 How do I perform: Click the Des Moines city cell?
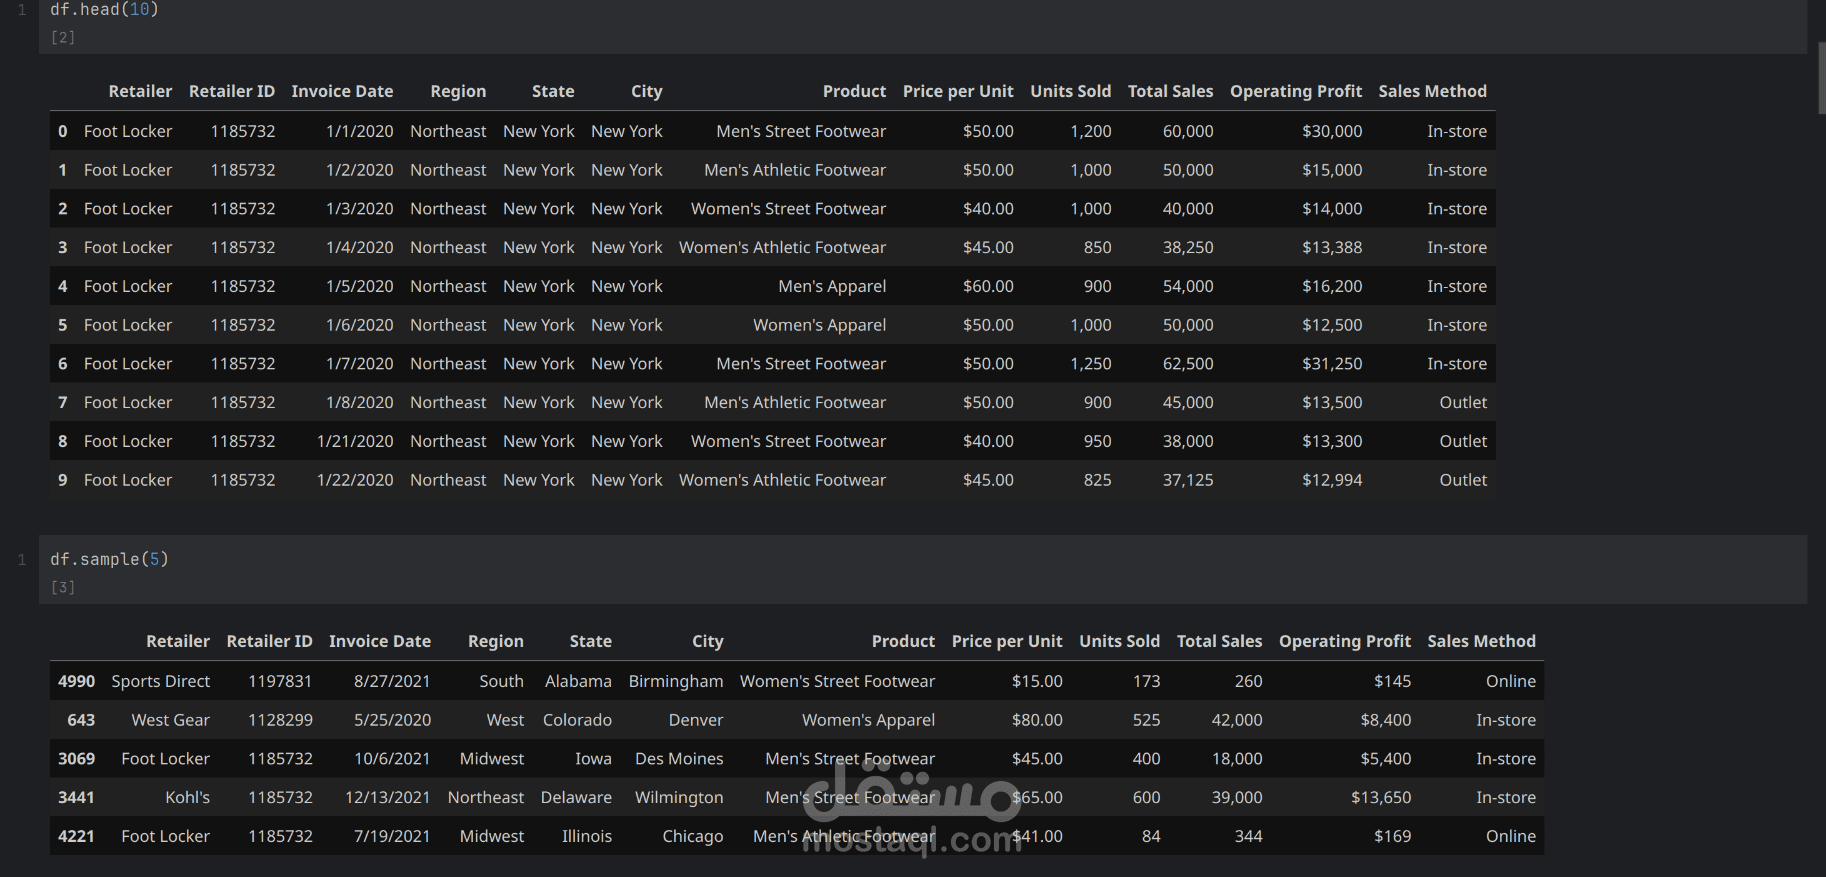click(x=679, y=758)
